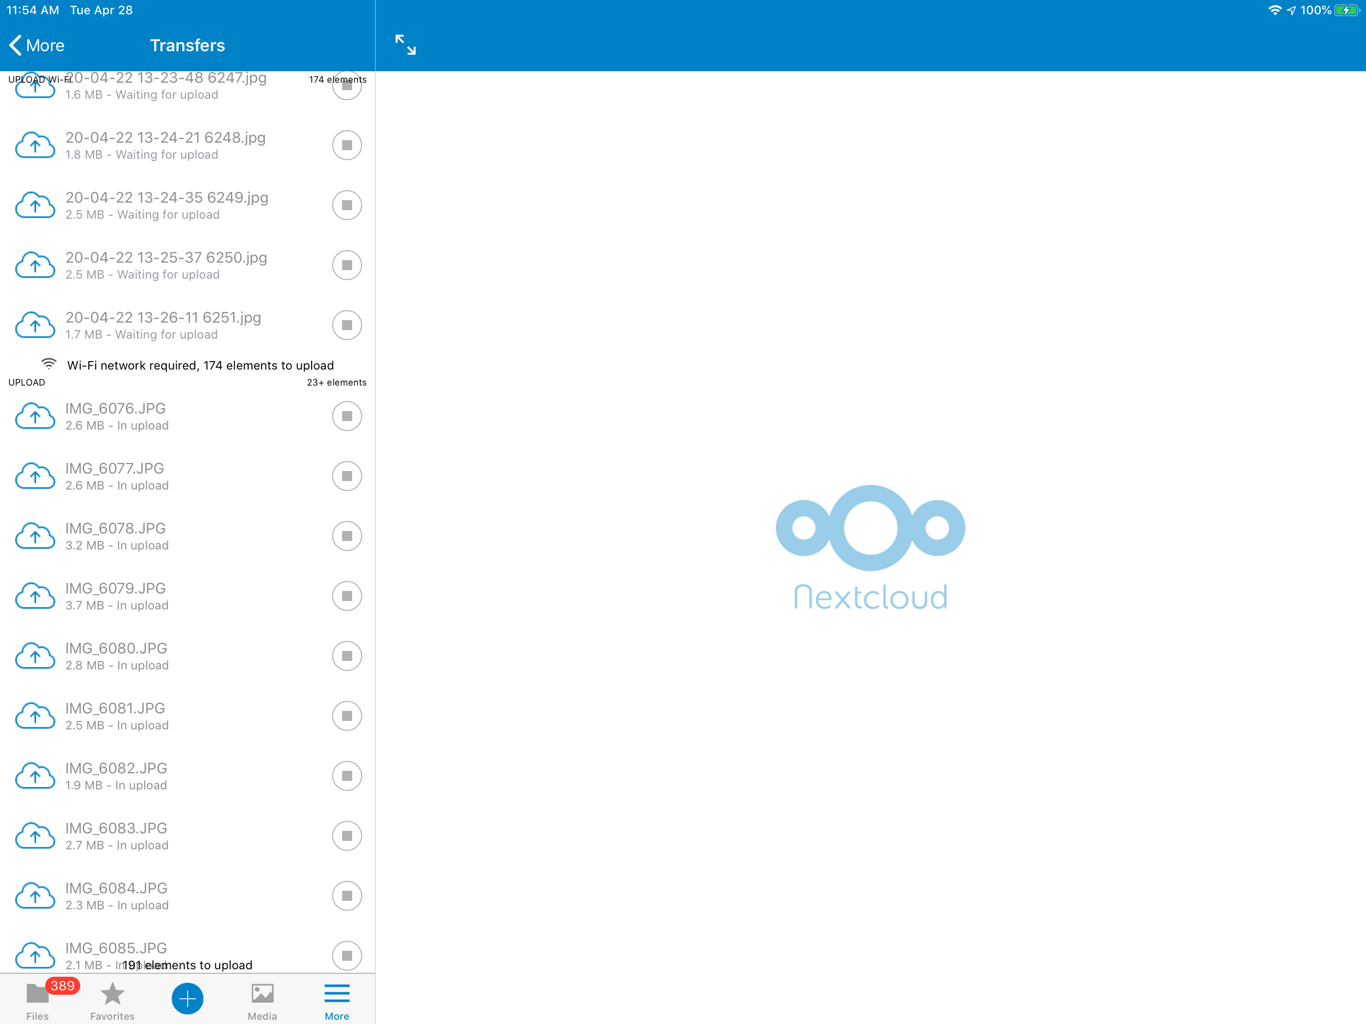Select the More tab
This screenshot has height=1024, width=1366.
tap(337, 1000)
